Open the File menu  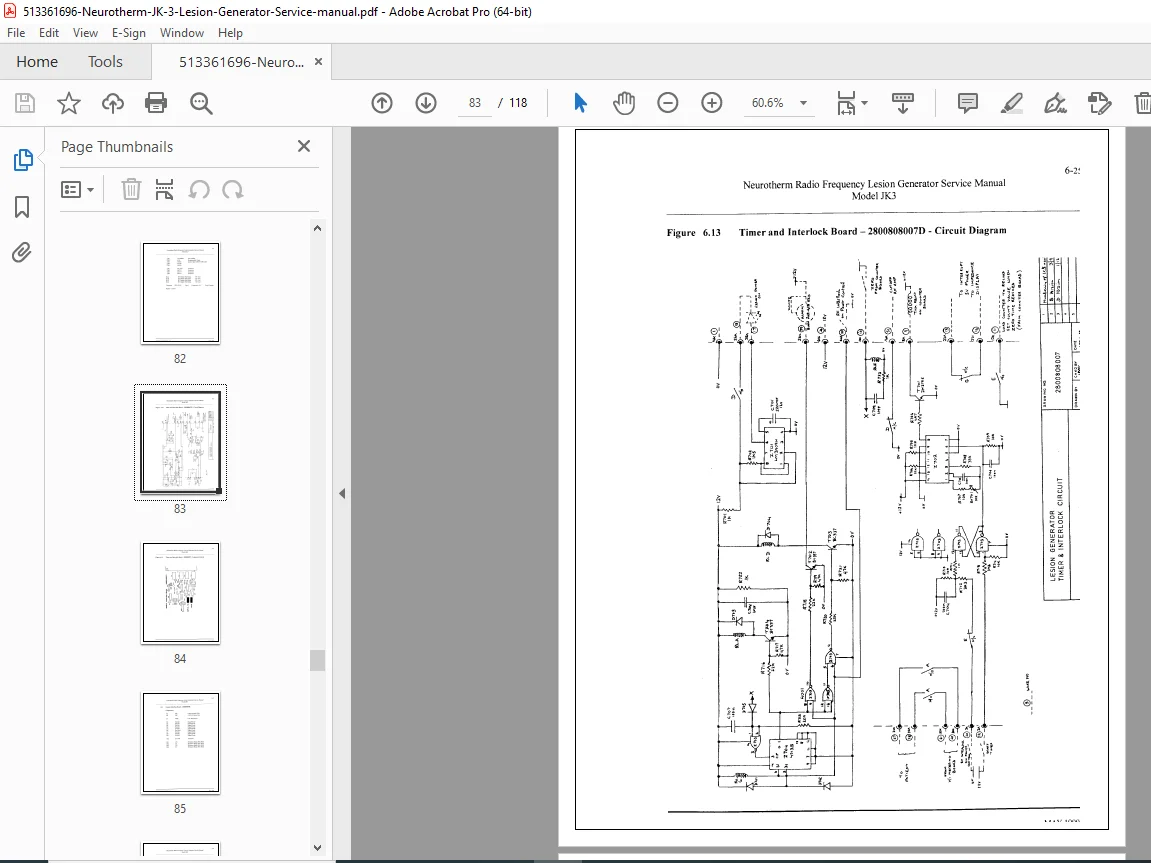[16, 33]
